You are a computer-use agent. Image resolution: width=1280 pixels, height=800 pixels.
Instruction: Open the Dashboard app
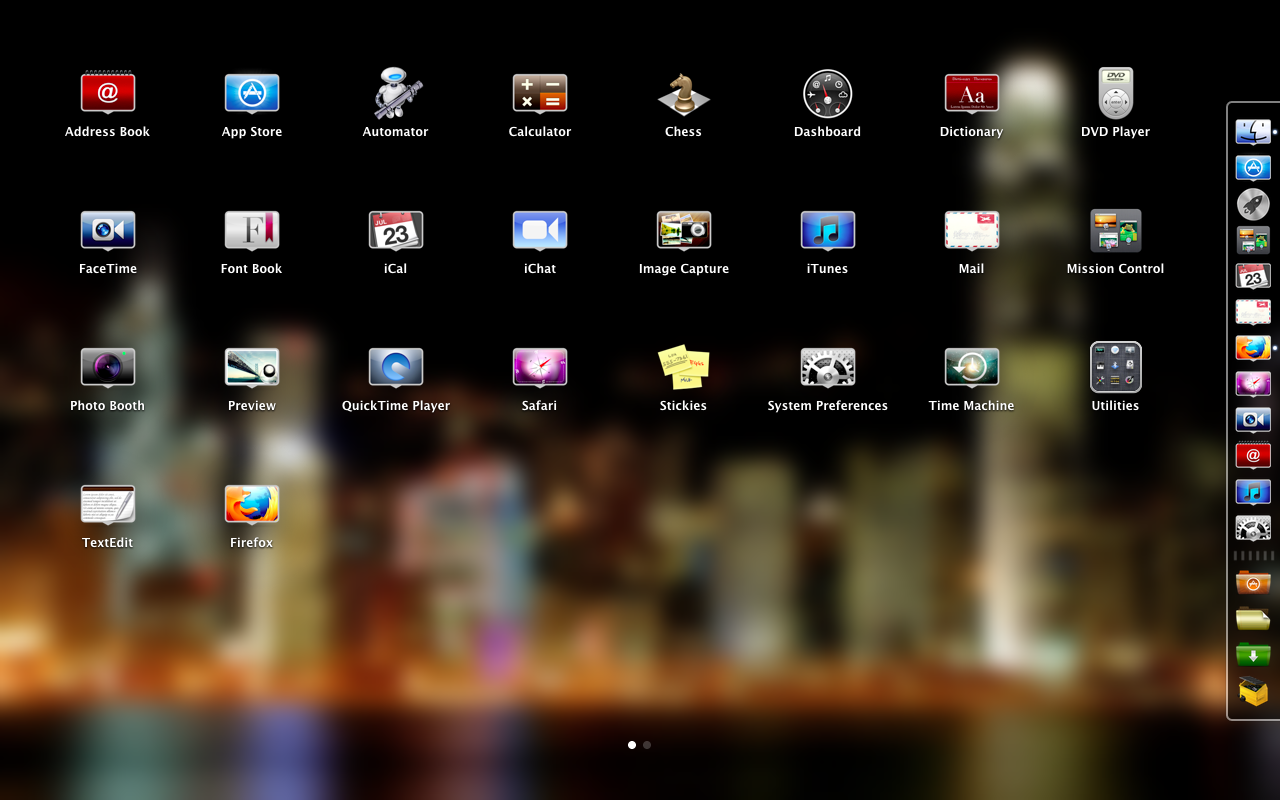point(828,94)
